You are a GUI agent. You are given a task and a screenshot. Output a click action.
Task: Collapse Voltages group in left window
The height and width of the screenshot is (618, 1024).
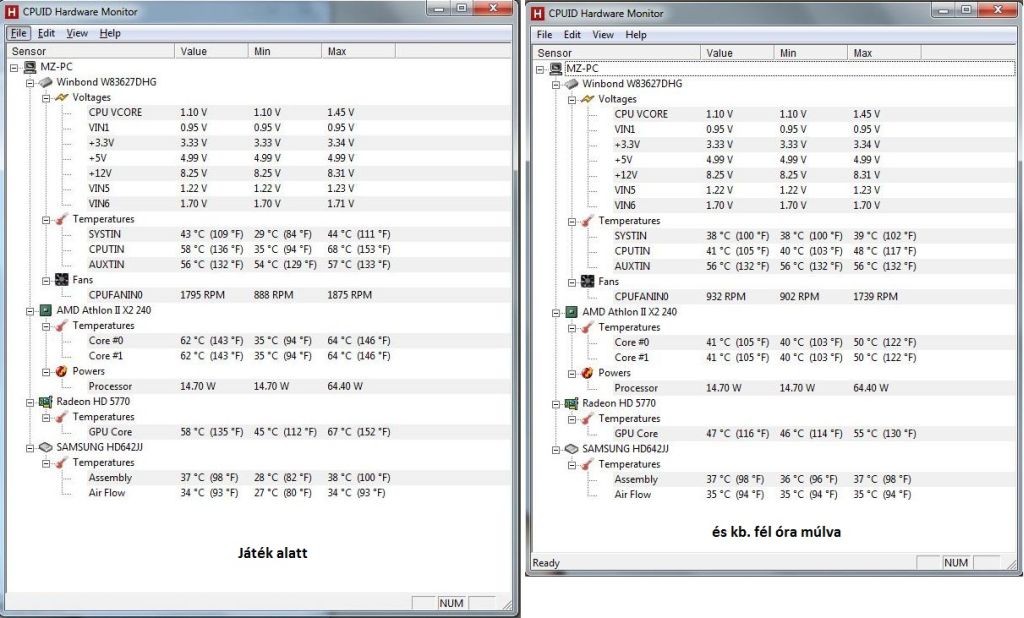[46, 98]
